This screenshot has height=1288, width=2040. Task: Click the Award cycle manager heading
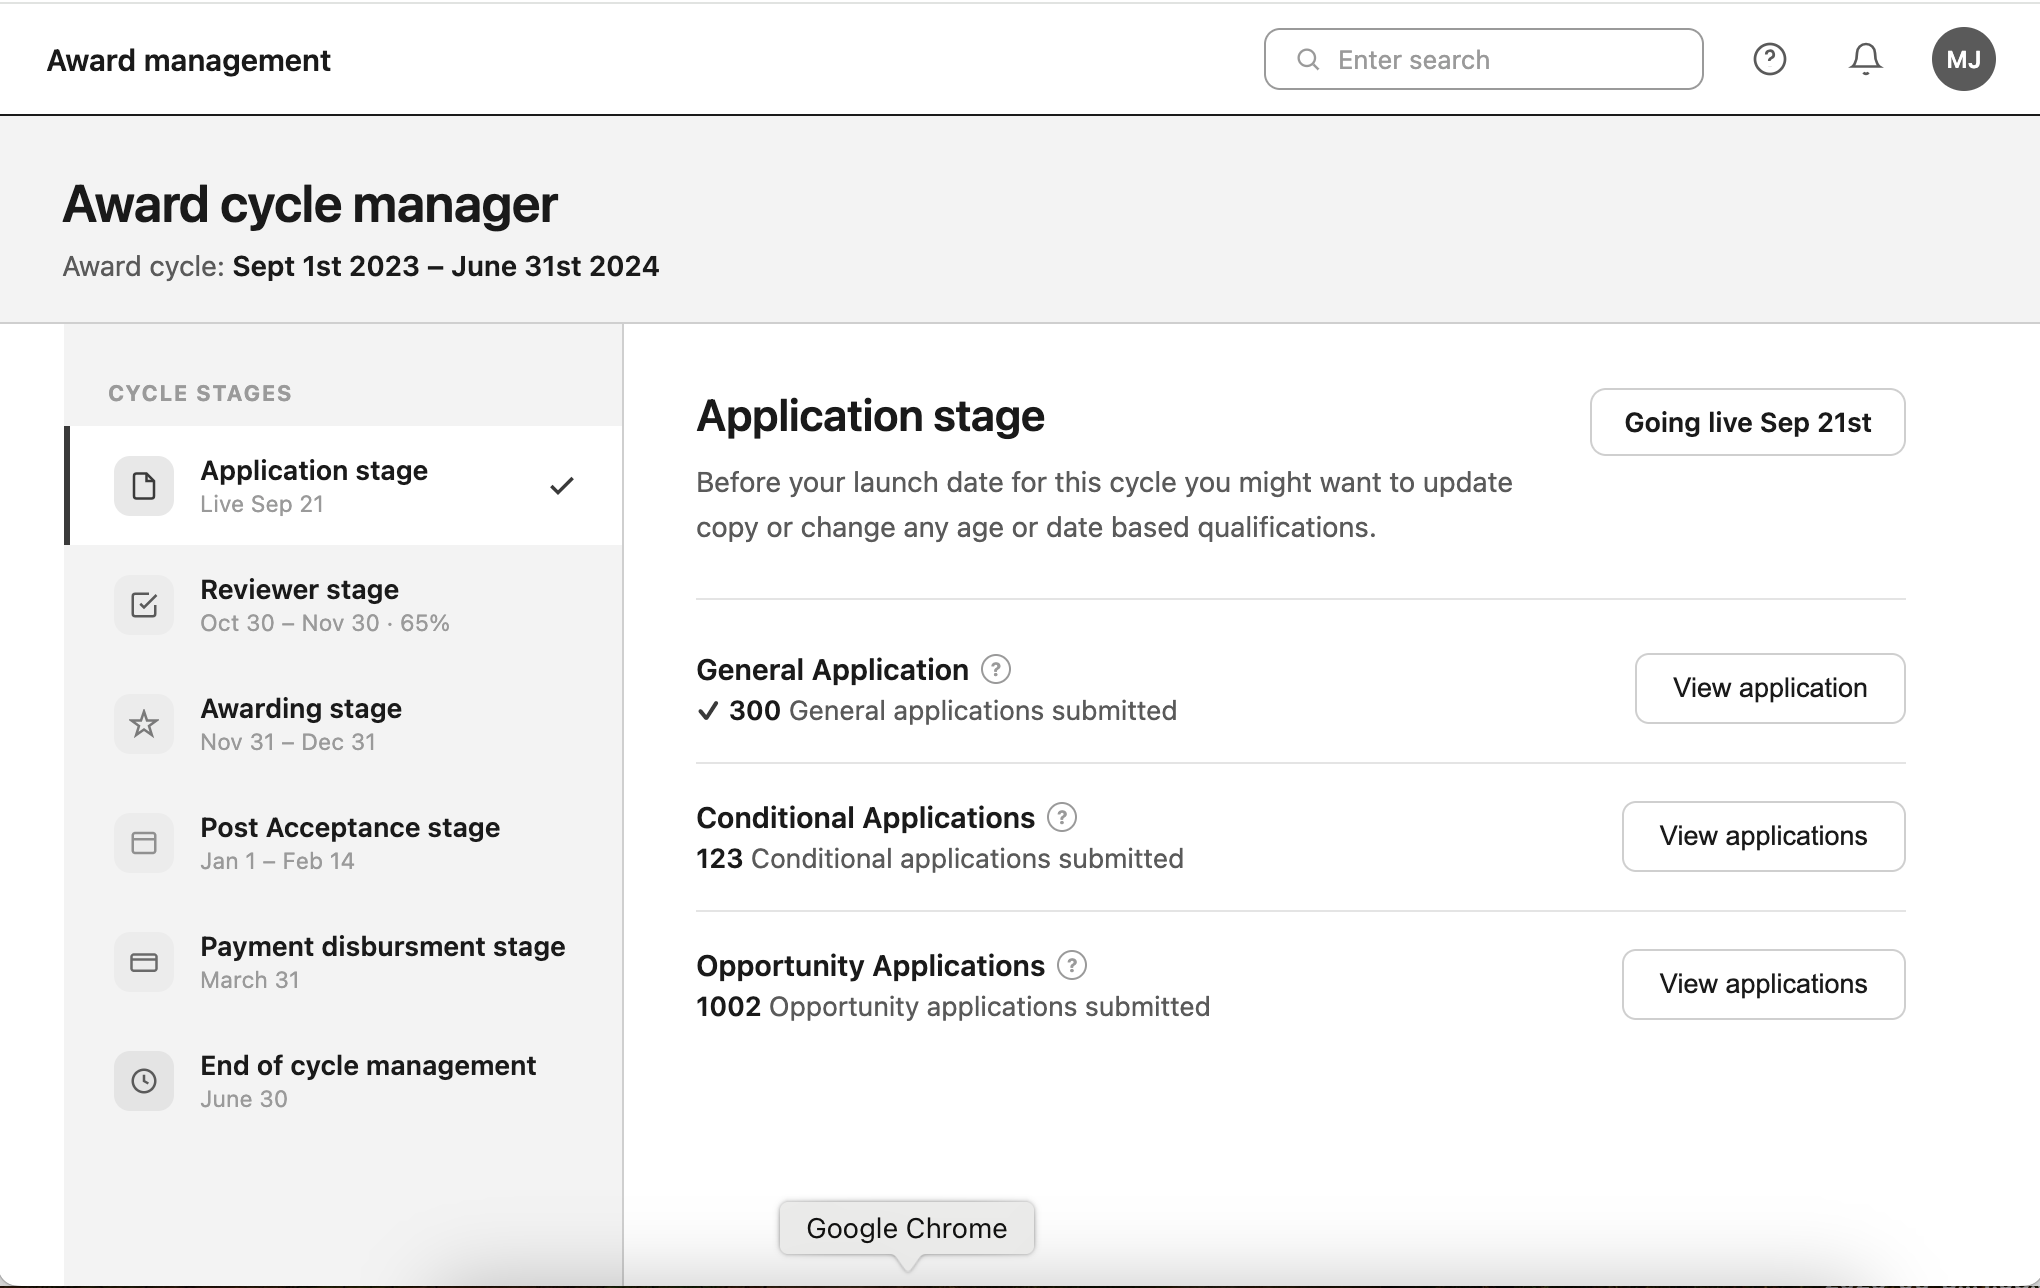point(310,204)
